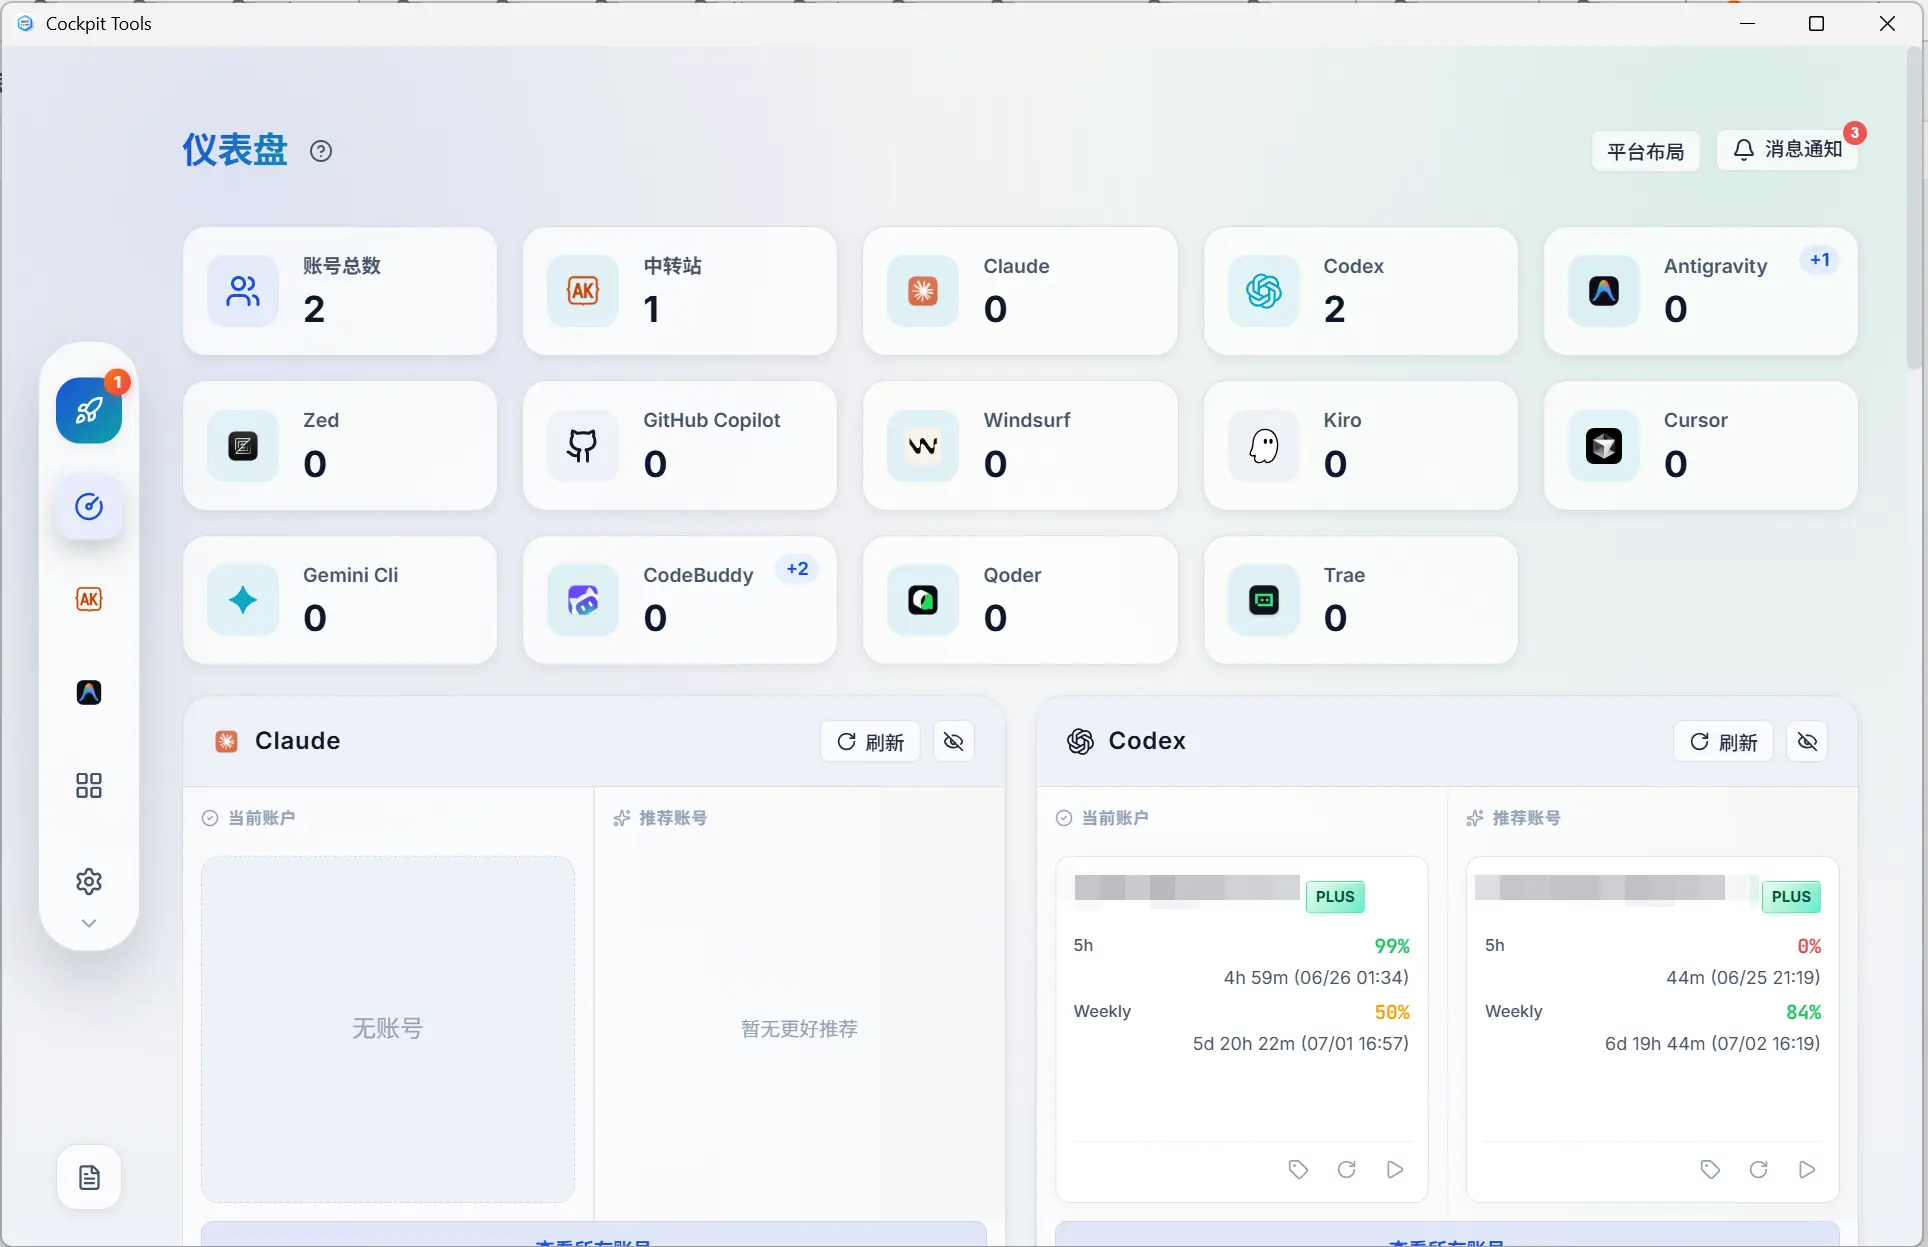Open the Zed stat card
This screenshot has width=1928, height=1247.
pyautogui.click(x=340, y=446)
